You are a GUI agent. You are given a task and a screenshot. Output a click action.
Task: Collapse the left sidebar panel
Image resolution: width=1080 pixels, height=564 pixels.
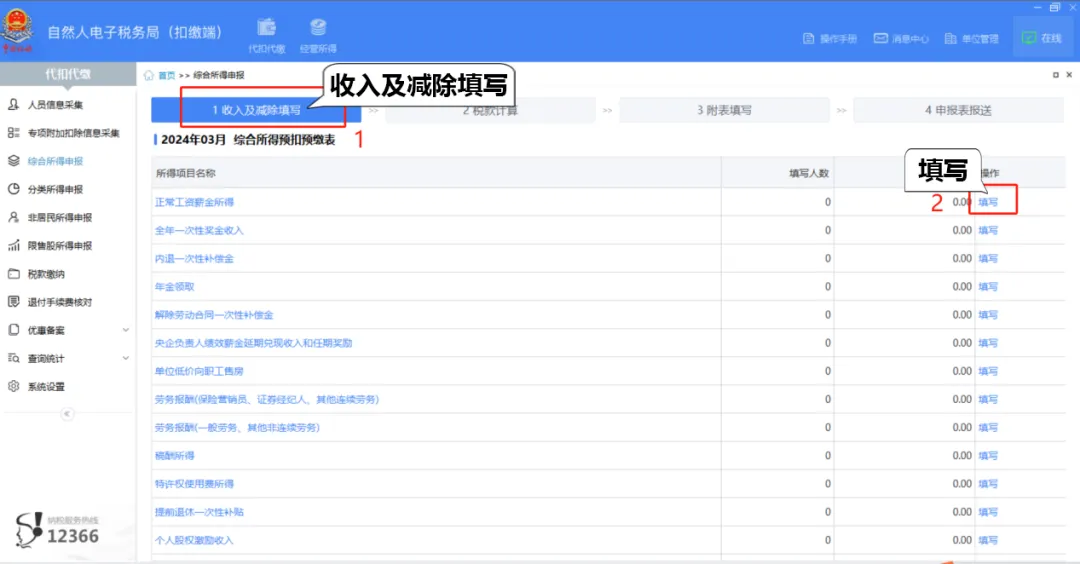point(68,414)
